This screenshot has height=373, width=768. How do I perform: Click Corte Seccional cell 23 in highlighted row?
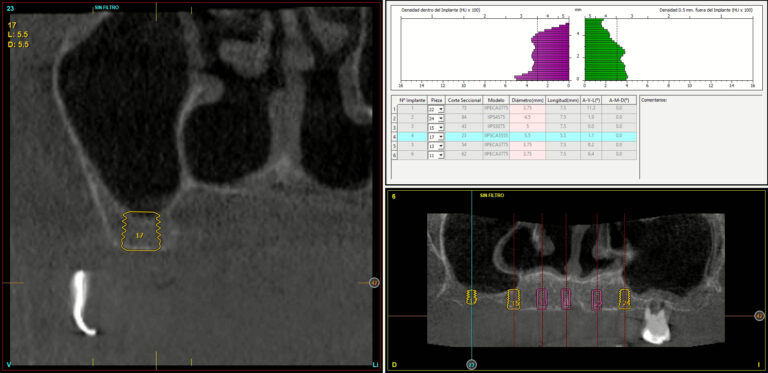[464, 137]
